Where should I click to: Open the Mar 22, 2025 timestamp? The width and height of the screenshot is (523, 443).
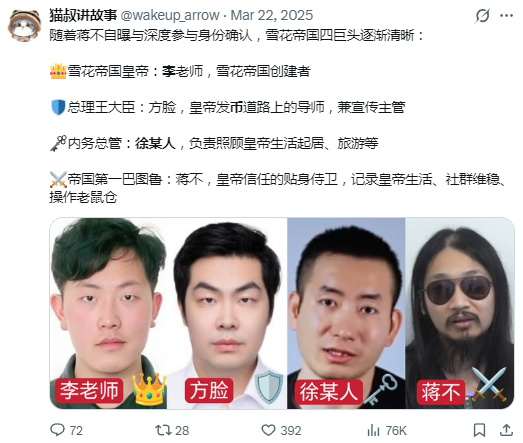(272, 15)
